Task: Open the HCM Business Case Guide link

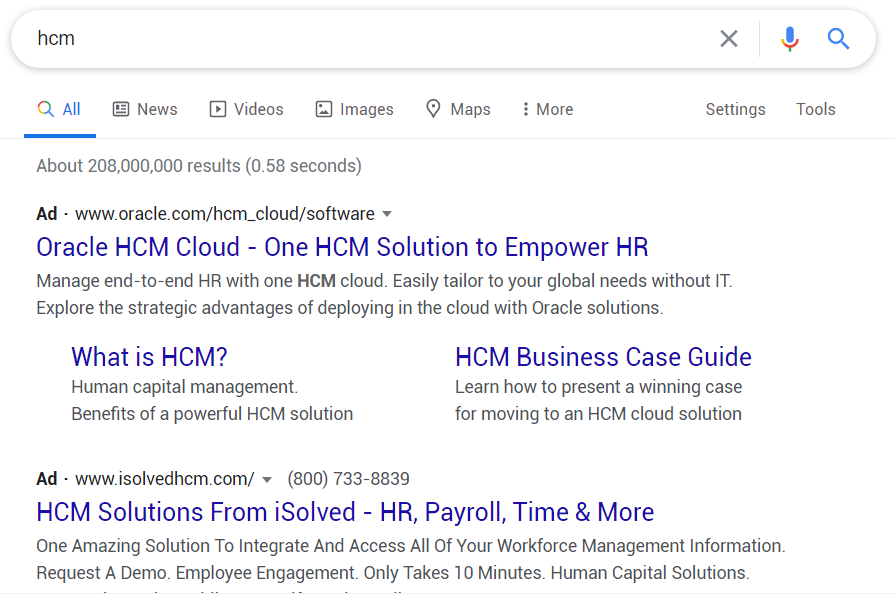Action: 603,357
